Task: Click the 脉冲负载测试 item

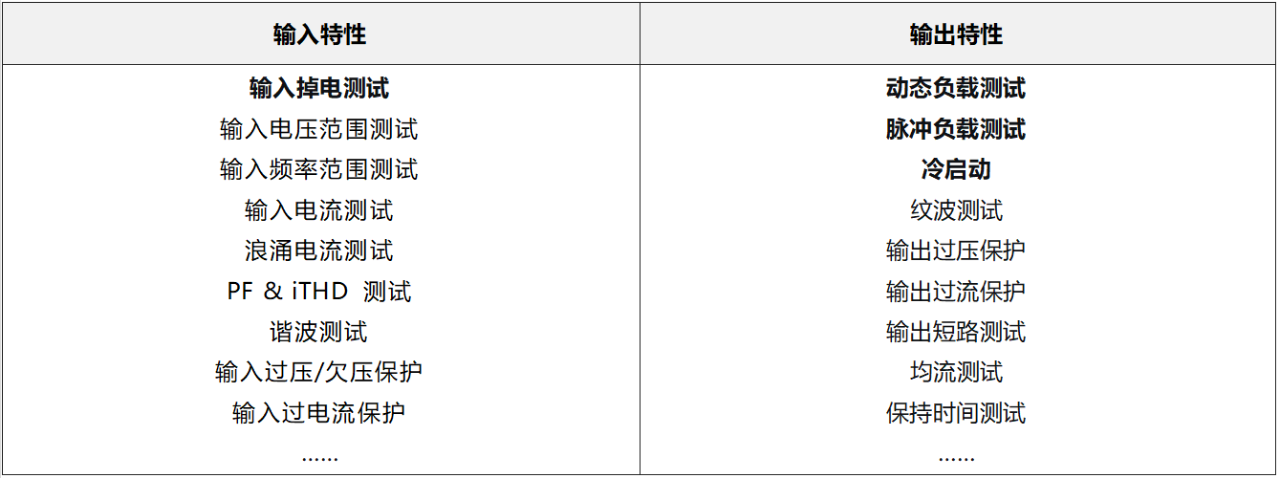Action: (956, 129)
